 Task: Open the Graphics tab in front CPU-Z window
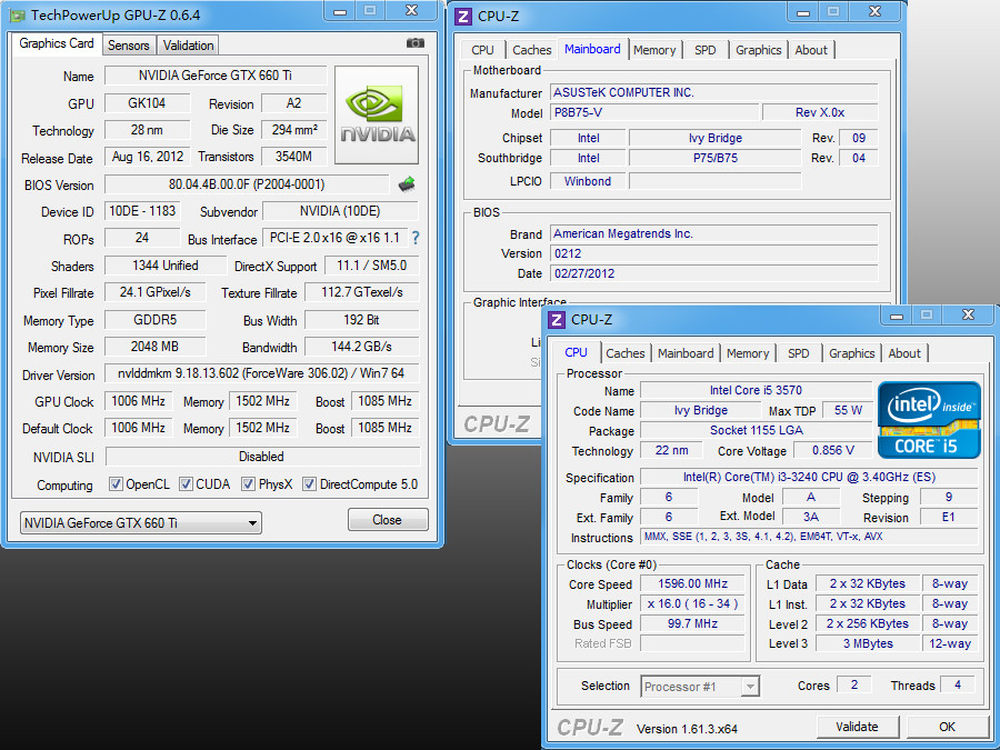click(x=851, y=353)
